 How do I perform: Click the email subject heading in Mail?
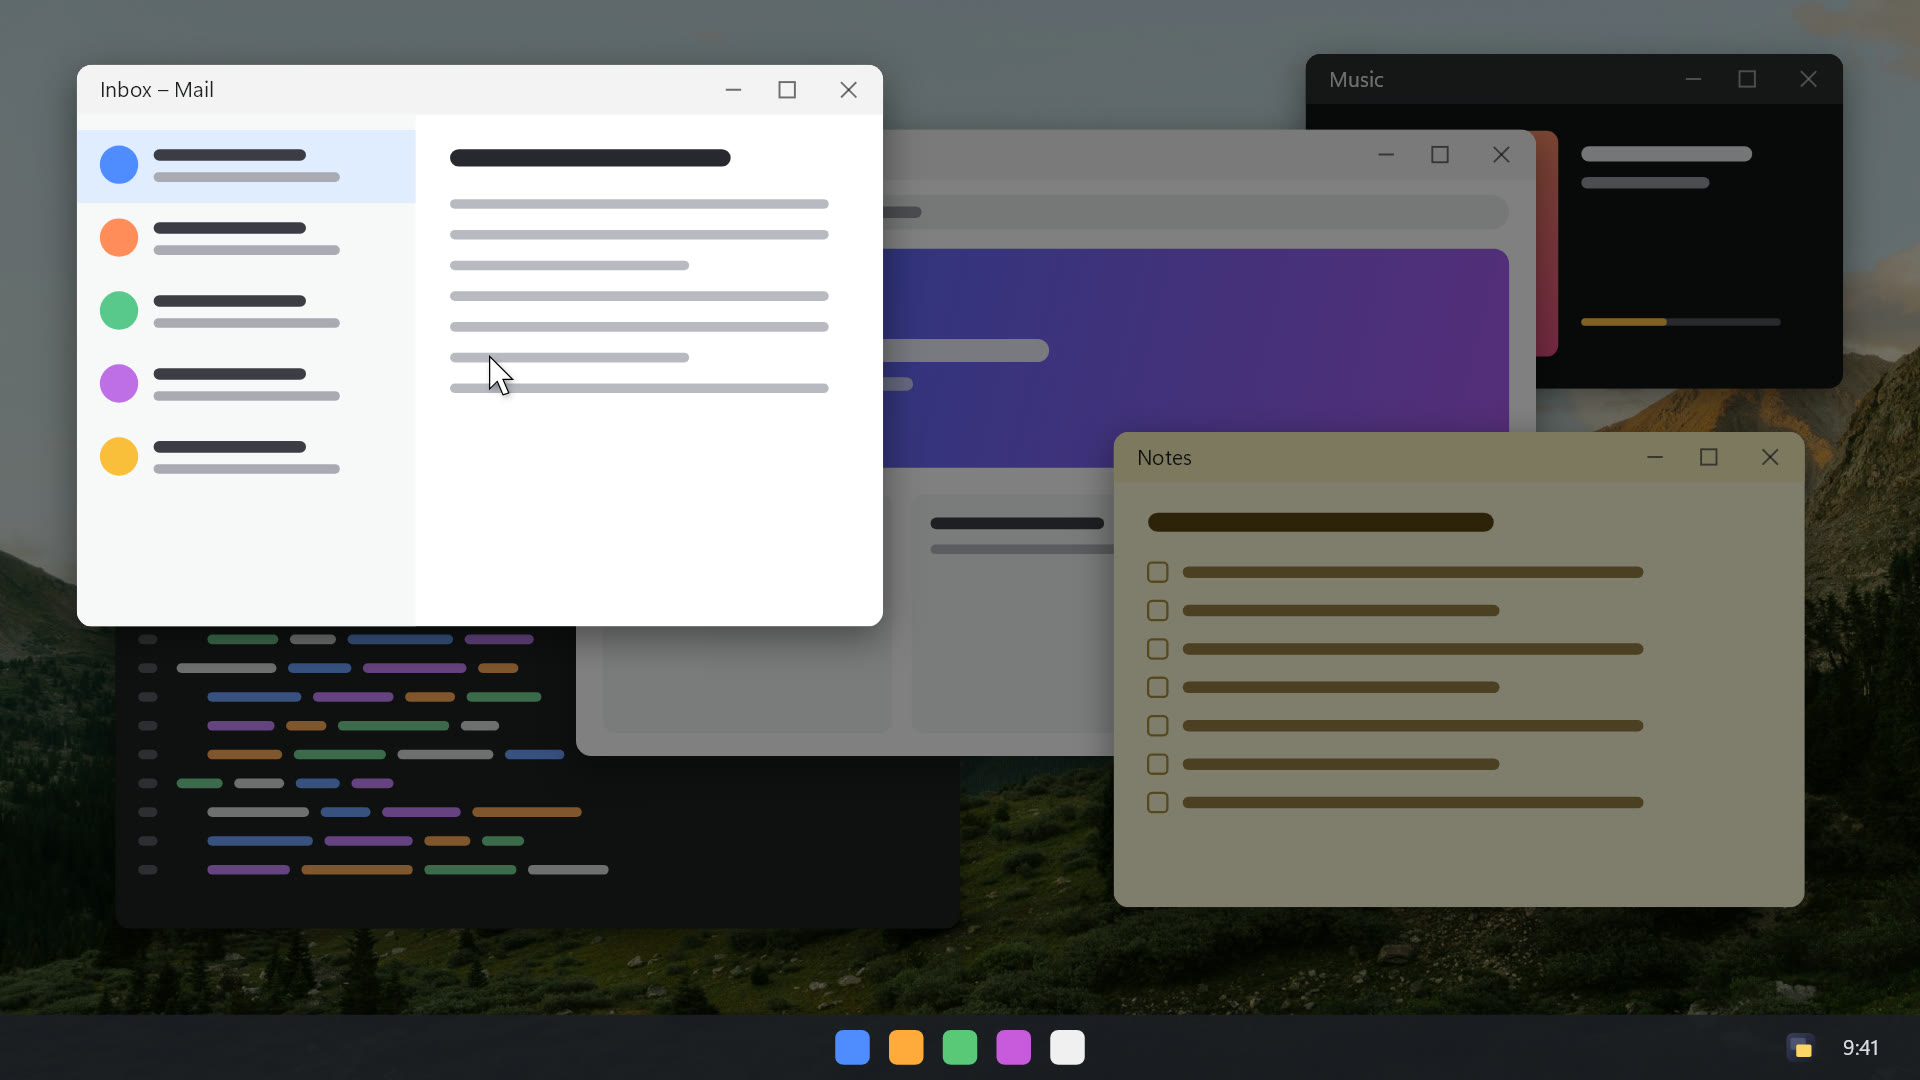coord(590,158)
